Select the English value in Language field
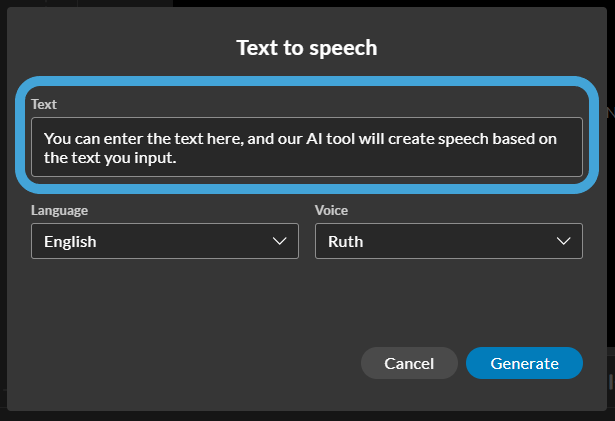The image size is (615, 421). (x=70, y=241)
